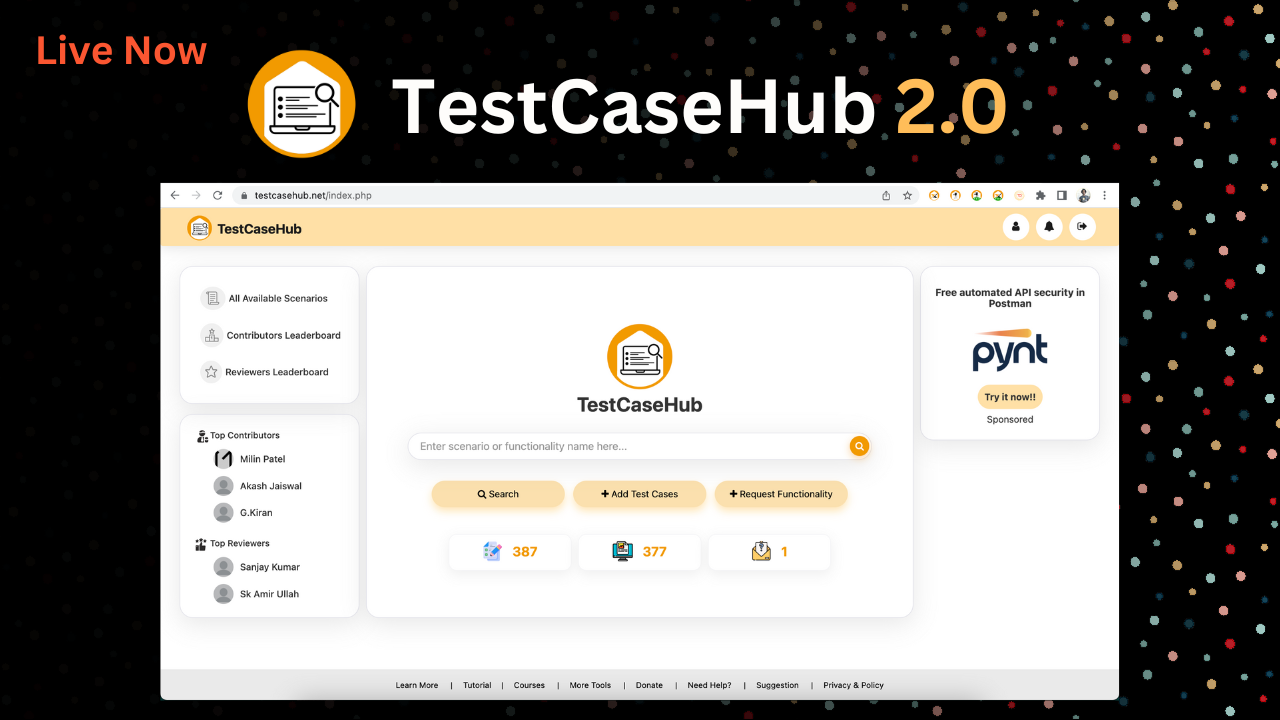The width and height of the screenshot is (1280, 720).
Task: Open the Donate link in the footer
Action: tap(649, 685)
